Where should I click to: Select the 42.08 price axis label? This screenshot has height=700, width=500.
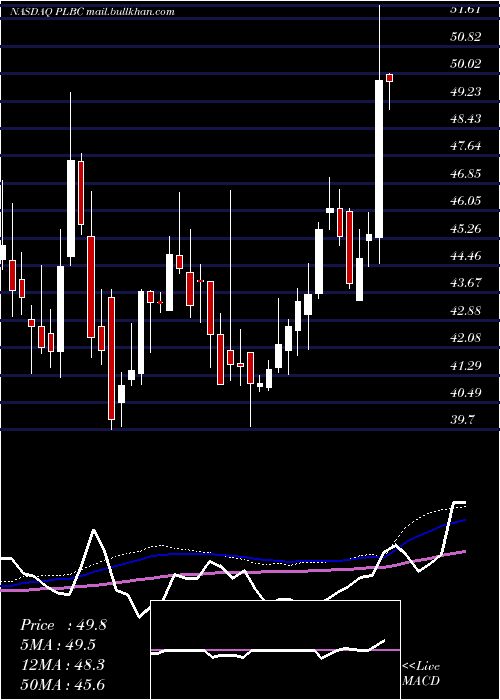[466, 338]
